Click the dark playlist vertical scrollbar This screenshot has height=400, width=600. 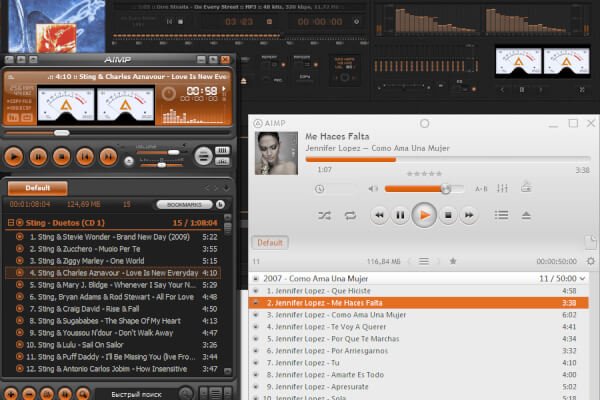228,294
